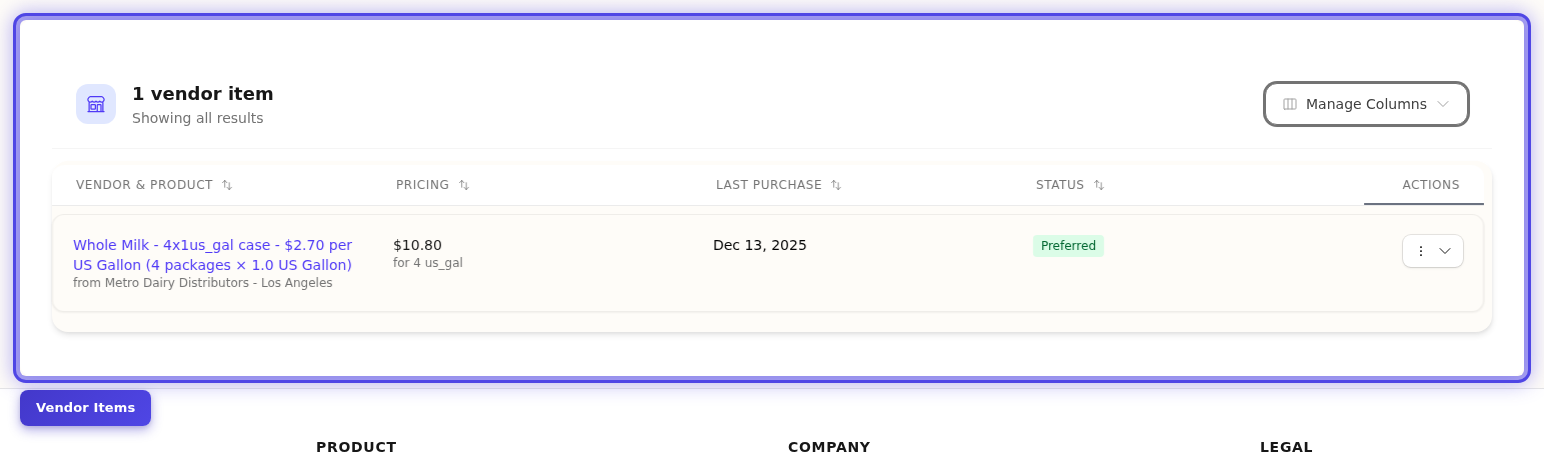Viewport: 1544px width, 466px height.
Task: Sort by the Pricing column header
Action: coord(422,185)
